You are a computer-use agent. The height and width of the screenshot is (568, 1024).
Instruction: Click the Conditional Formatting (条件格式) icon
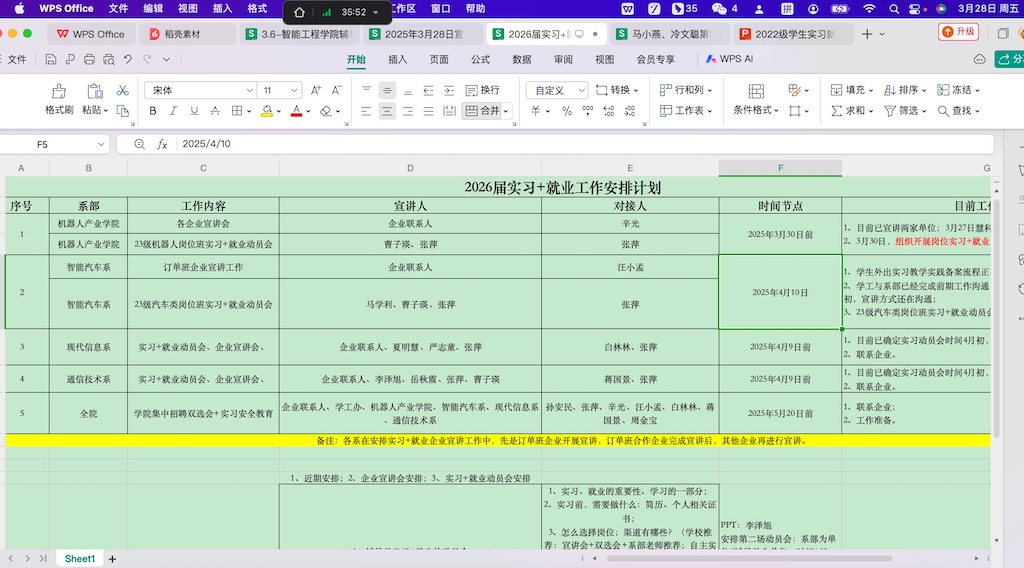click(x=756, y=91)
